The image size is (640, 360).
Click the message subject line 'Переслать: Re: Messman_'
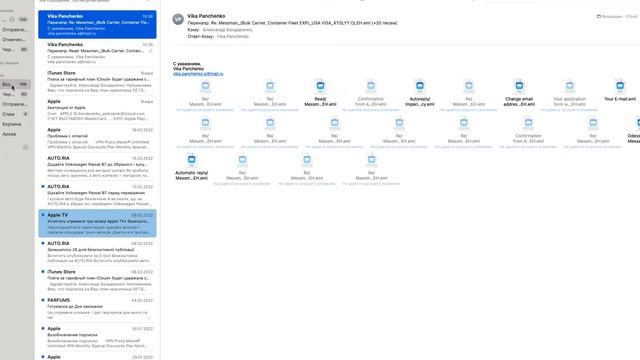[292, 23]
